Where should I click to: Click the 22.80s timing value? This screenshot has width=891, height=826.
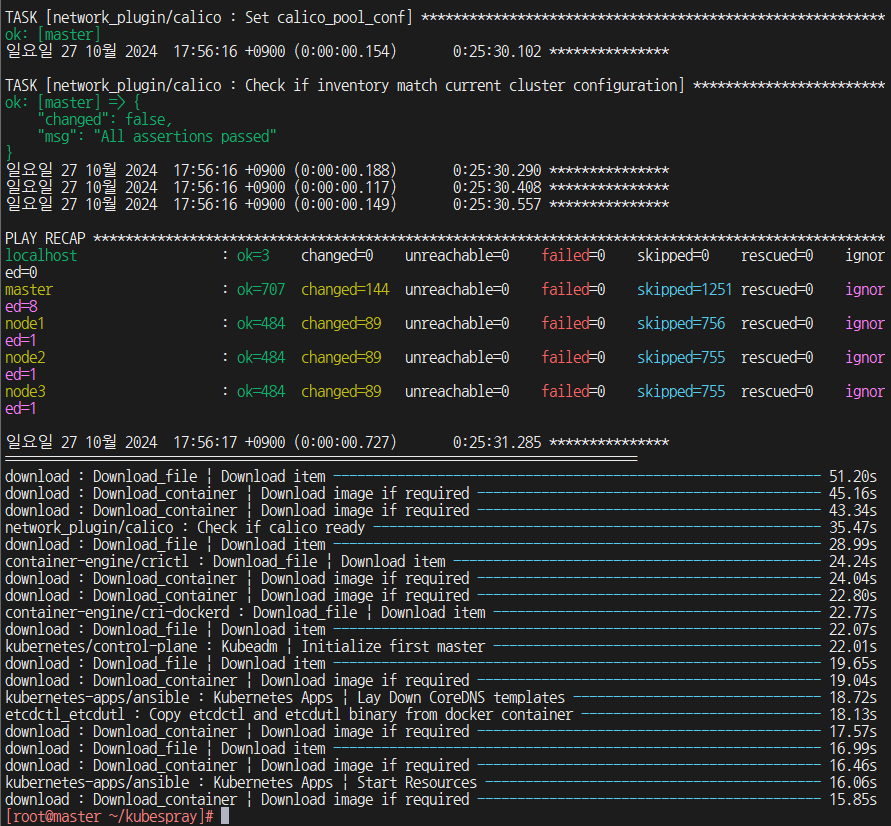tap(853, 596)
